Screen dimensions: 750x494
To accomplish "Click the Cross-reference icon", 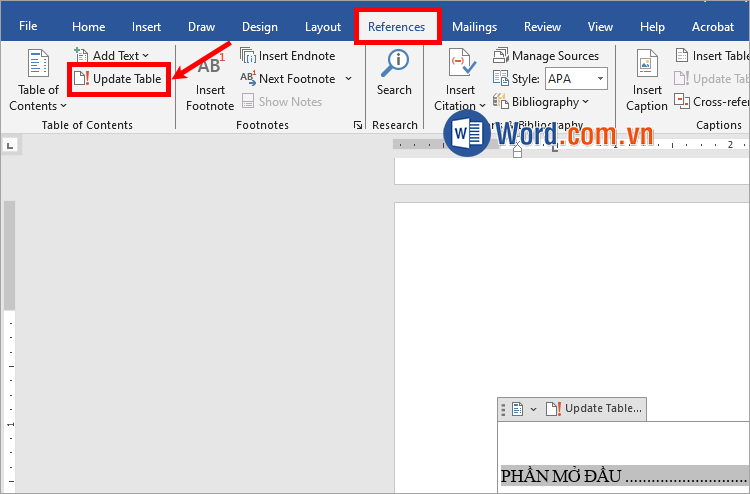I will click(683, 101).
